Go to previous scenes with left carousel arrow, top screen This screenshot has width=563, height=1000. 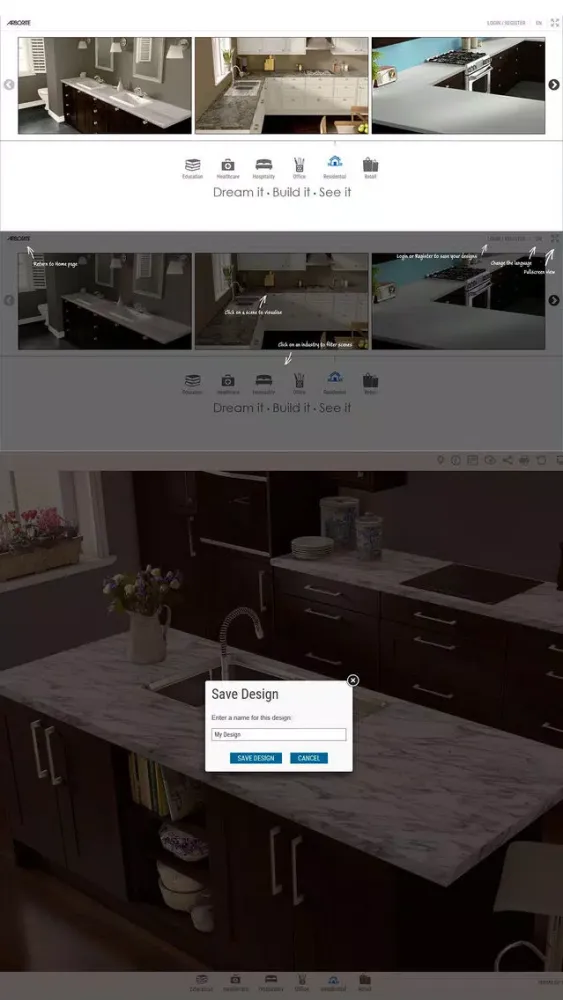9,84
